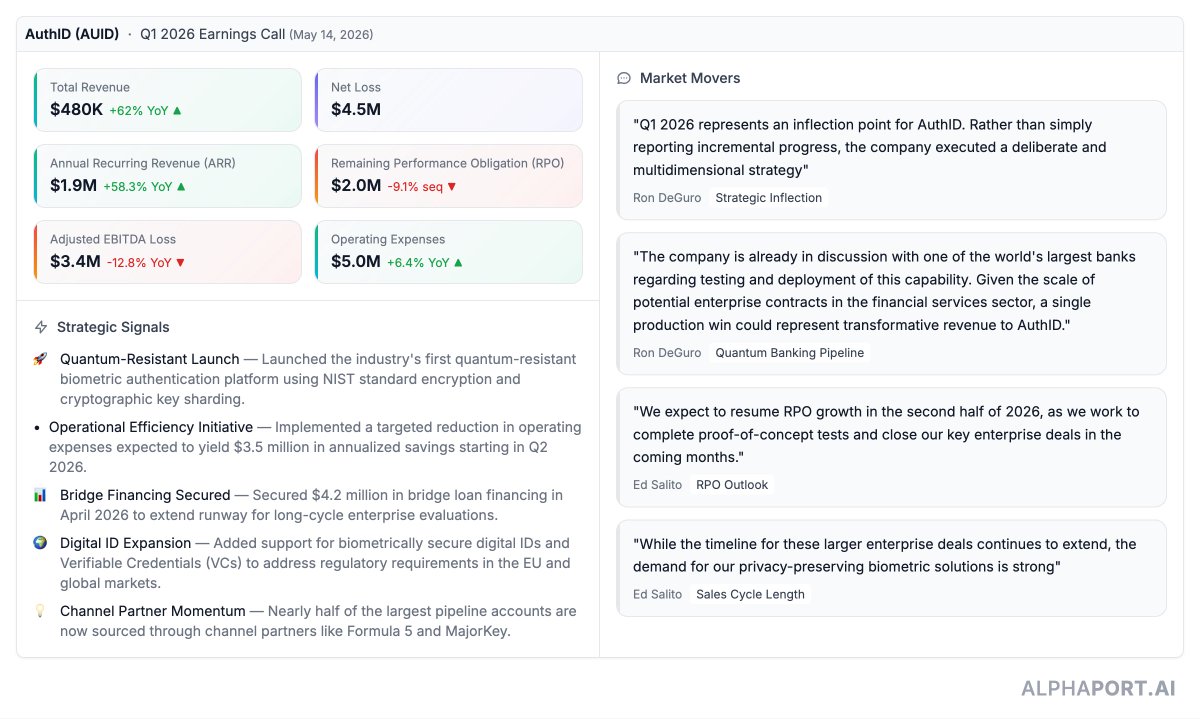Click the Operational Efficiency Initiative signal title

click(x=151, y=427)
